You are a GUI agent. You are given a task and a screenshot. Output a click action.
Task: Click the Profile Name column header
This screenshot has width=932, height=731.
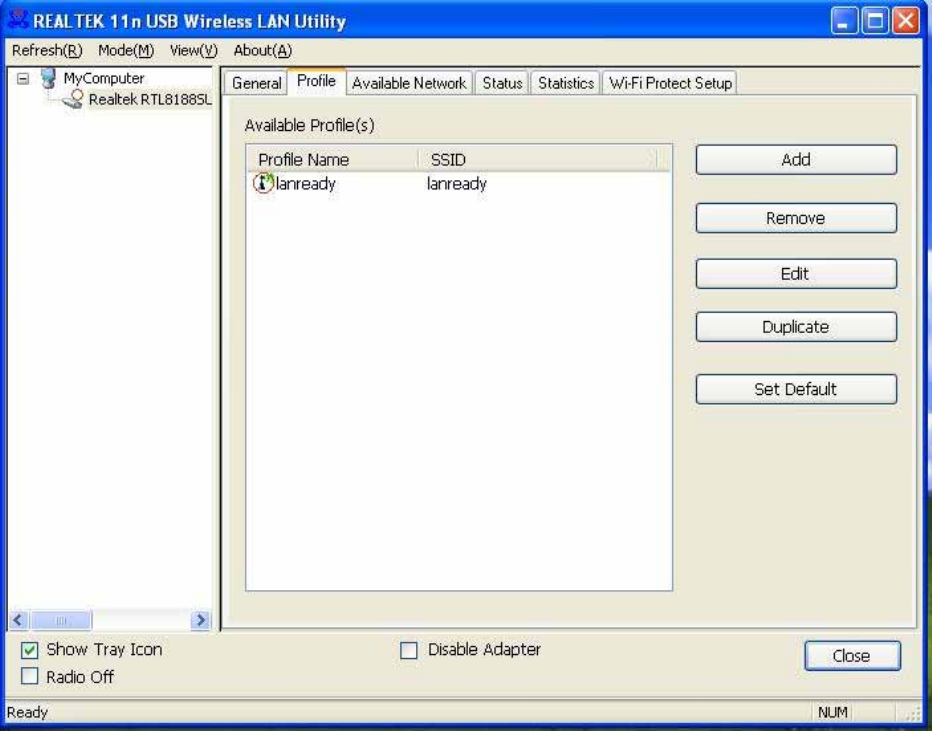click(x=333, y=159)
